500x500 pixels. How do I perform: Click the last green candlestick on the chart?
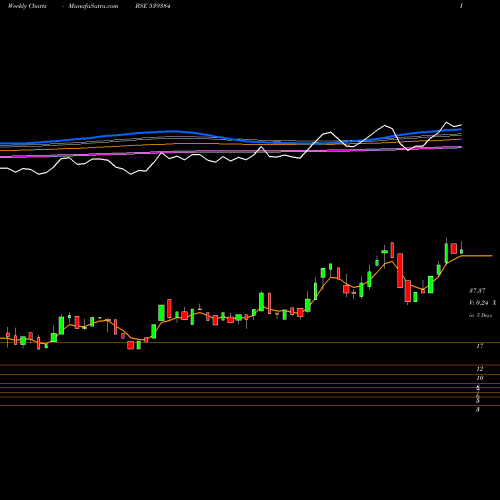pyautogui.click(x=462, y=251)
